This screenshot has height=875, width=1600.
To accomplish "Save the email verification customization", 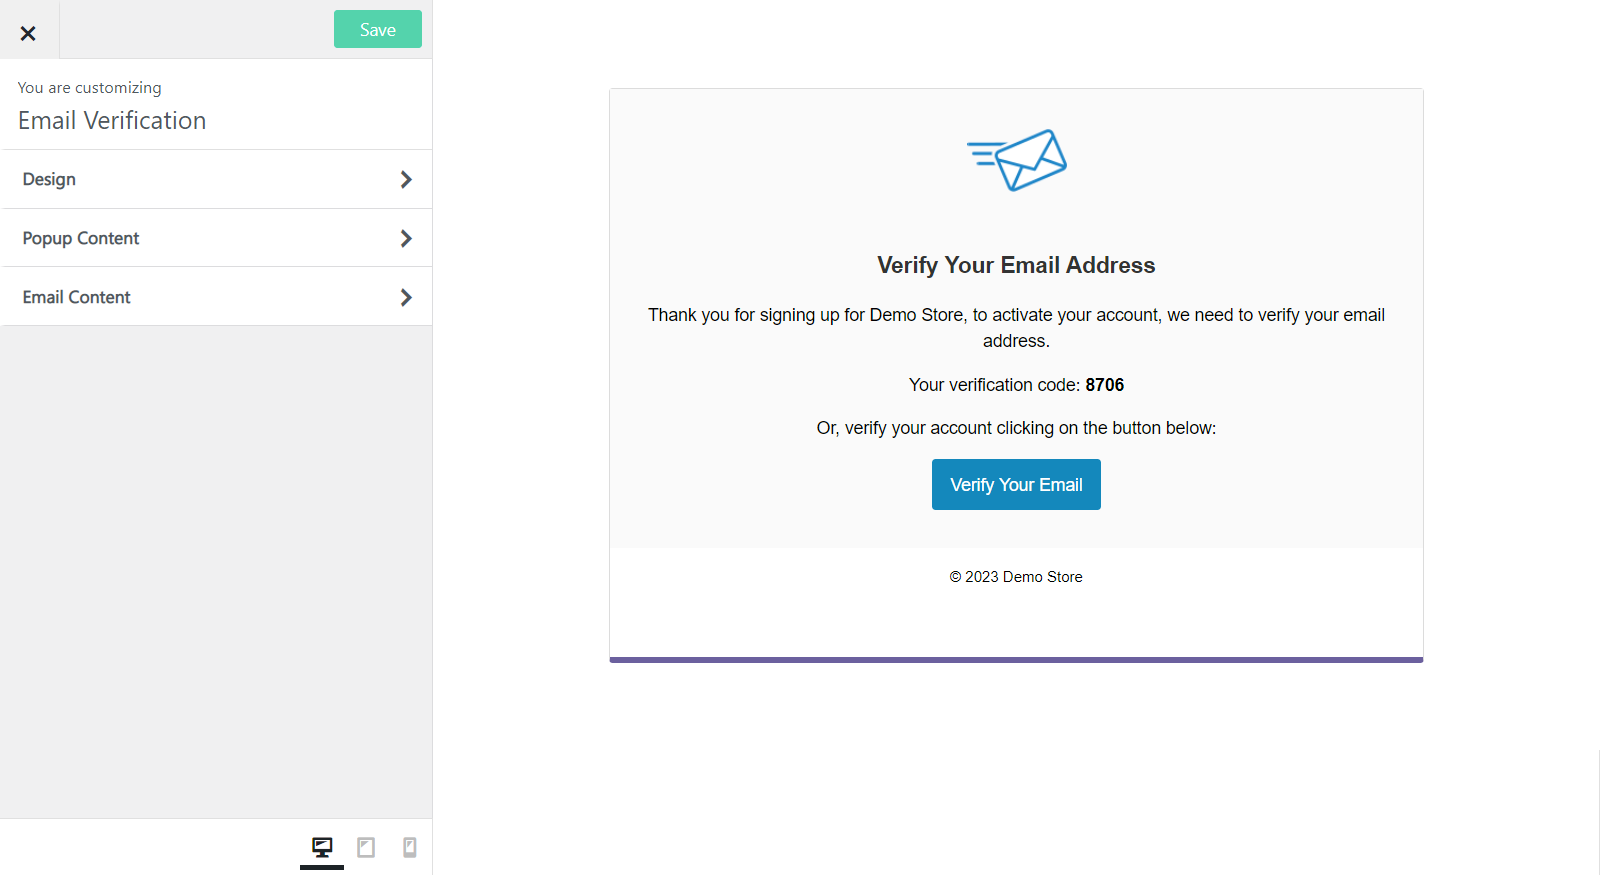I will pyautogui.click(x=377, y=29).
